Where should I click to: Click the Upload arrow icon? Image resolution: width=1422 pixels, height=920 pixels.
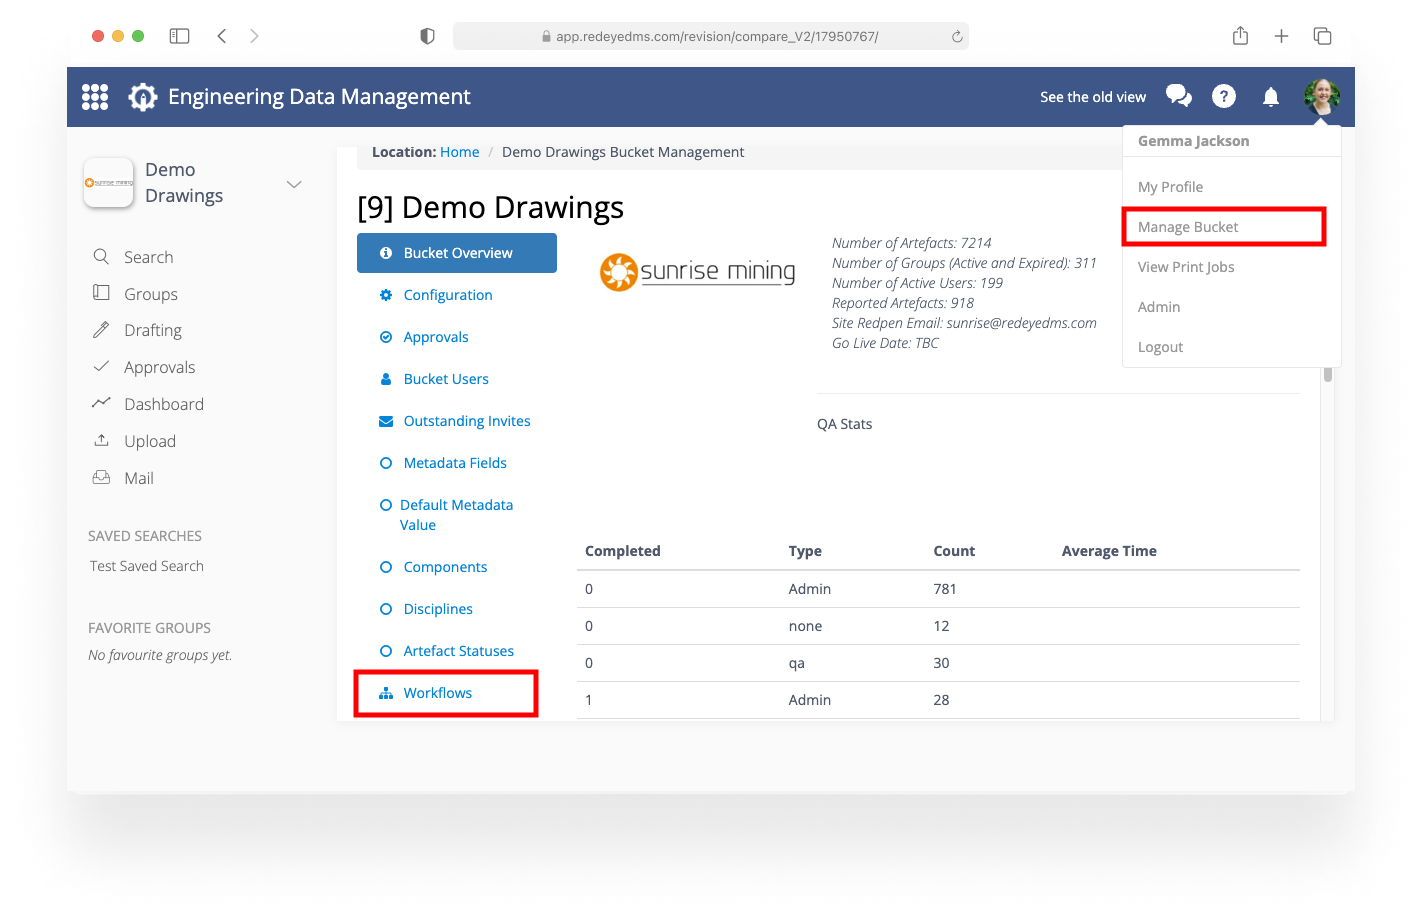(x=101, y=440)
